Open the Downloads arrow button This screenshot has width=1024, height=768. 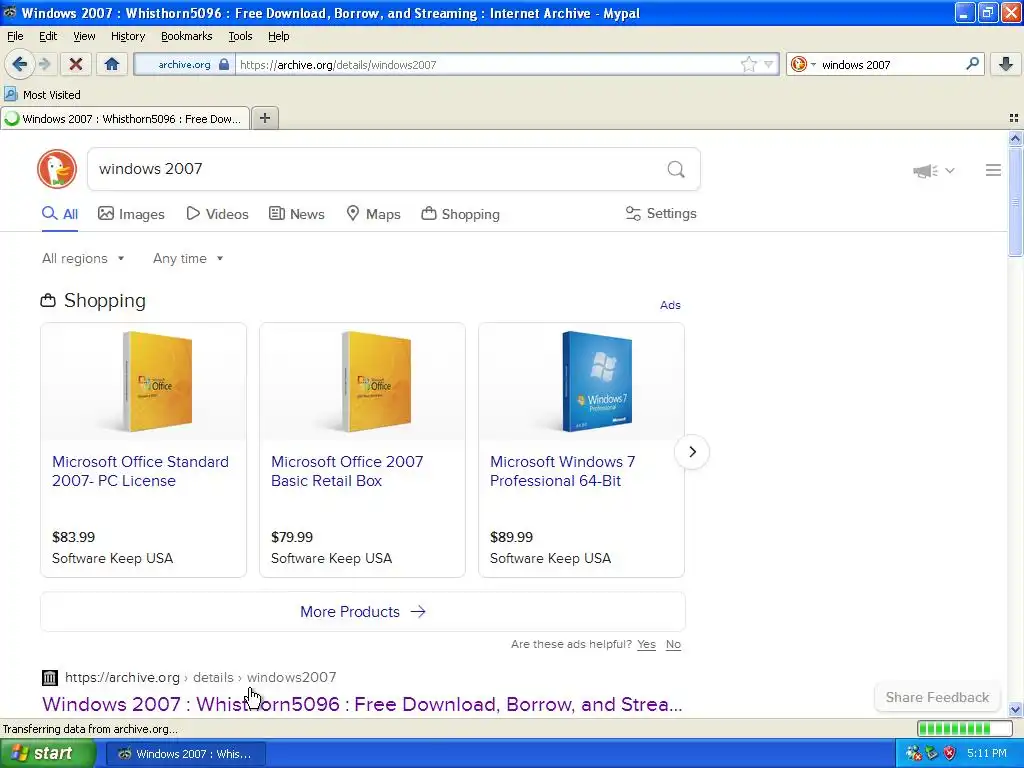click(x=1006, y=64)
